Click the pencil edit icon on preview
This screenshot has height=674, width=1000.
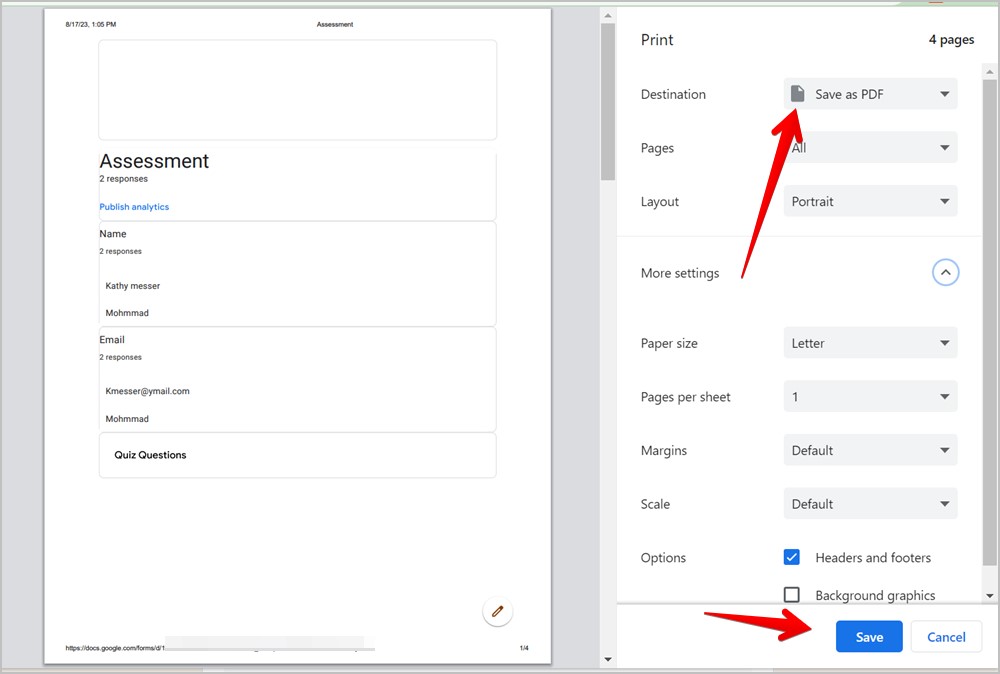(497, 612)
